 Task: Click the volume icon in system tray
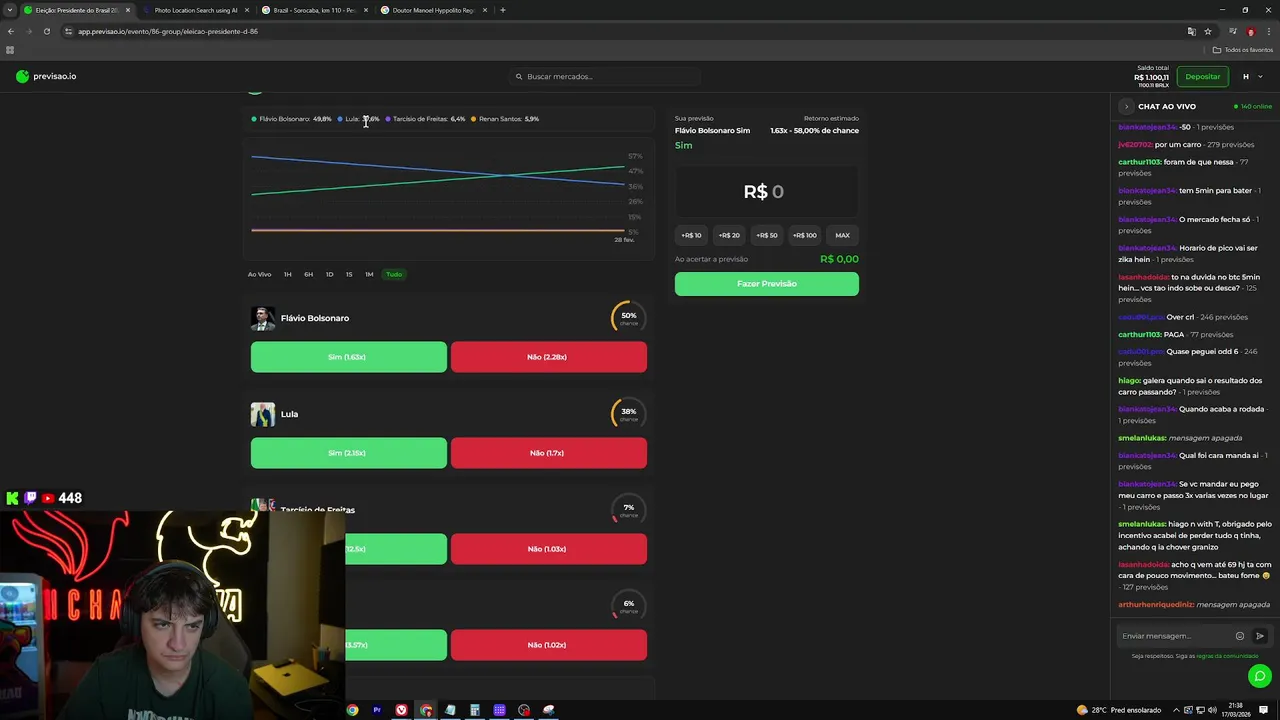point(1214,710)
